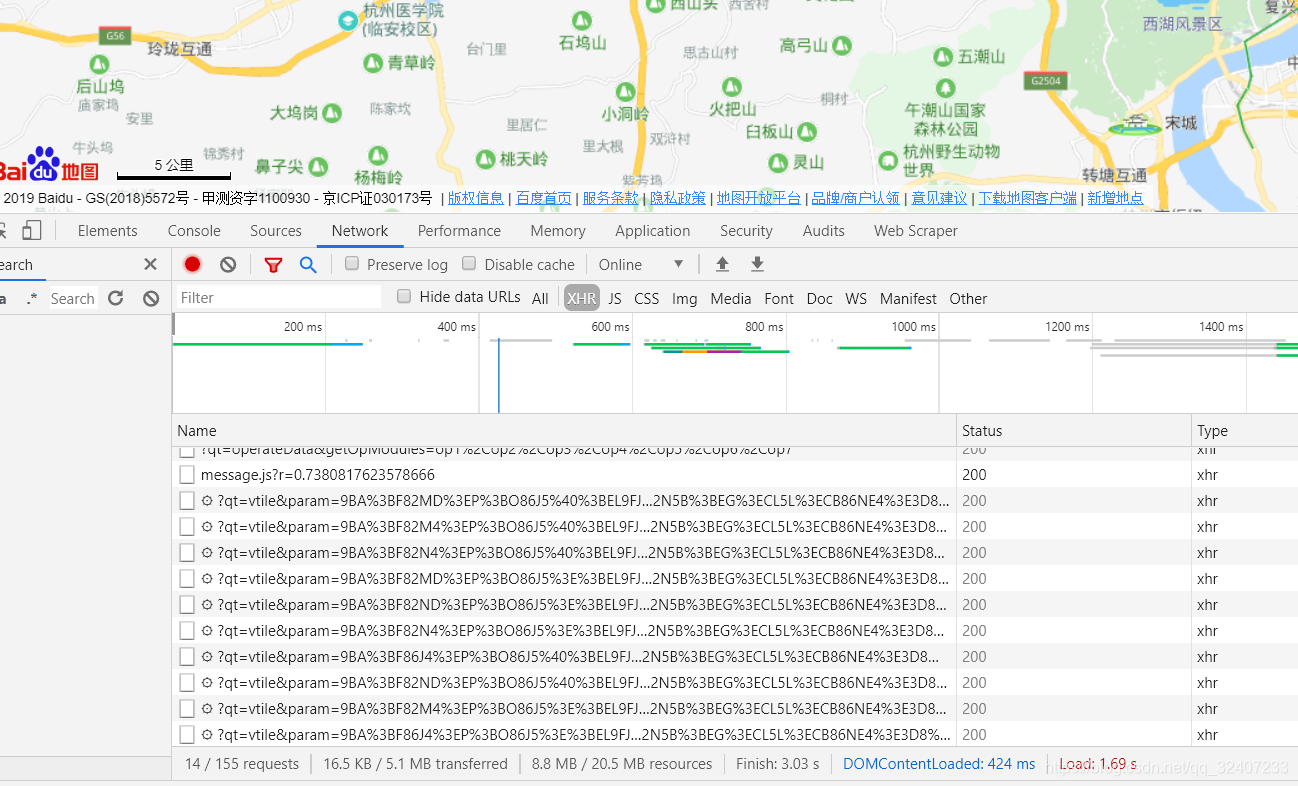Open the 意见建议 link
The image size is (1298, 786).
(x=939, y=198)
